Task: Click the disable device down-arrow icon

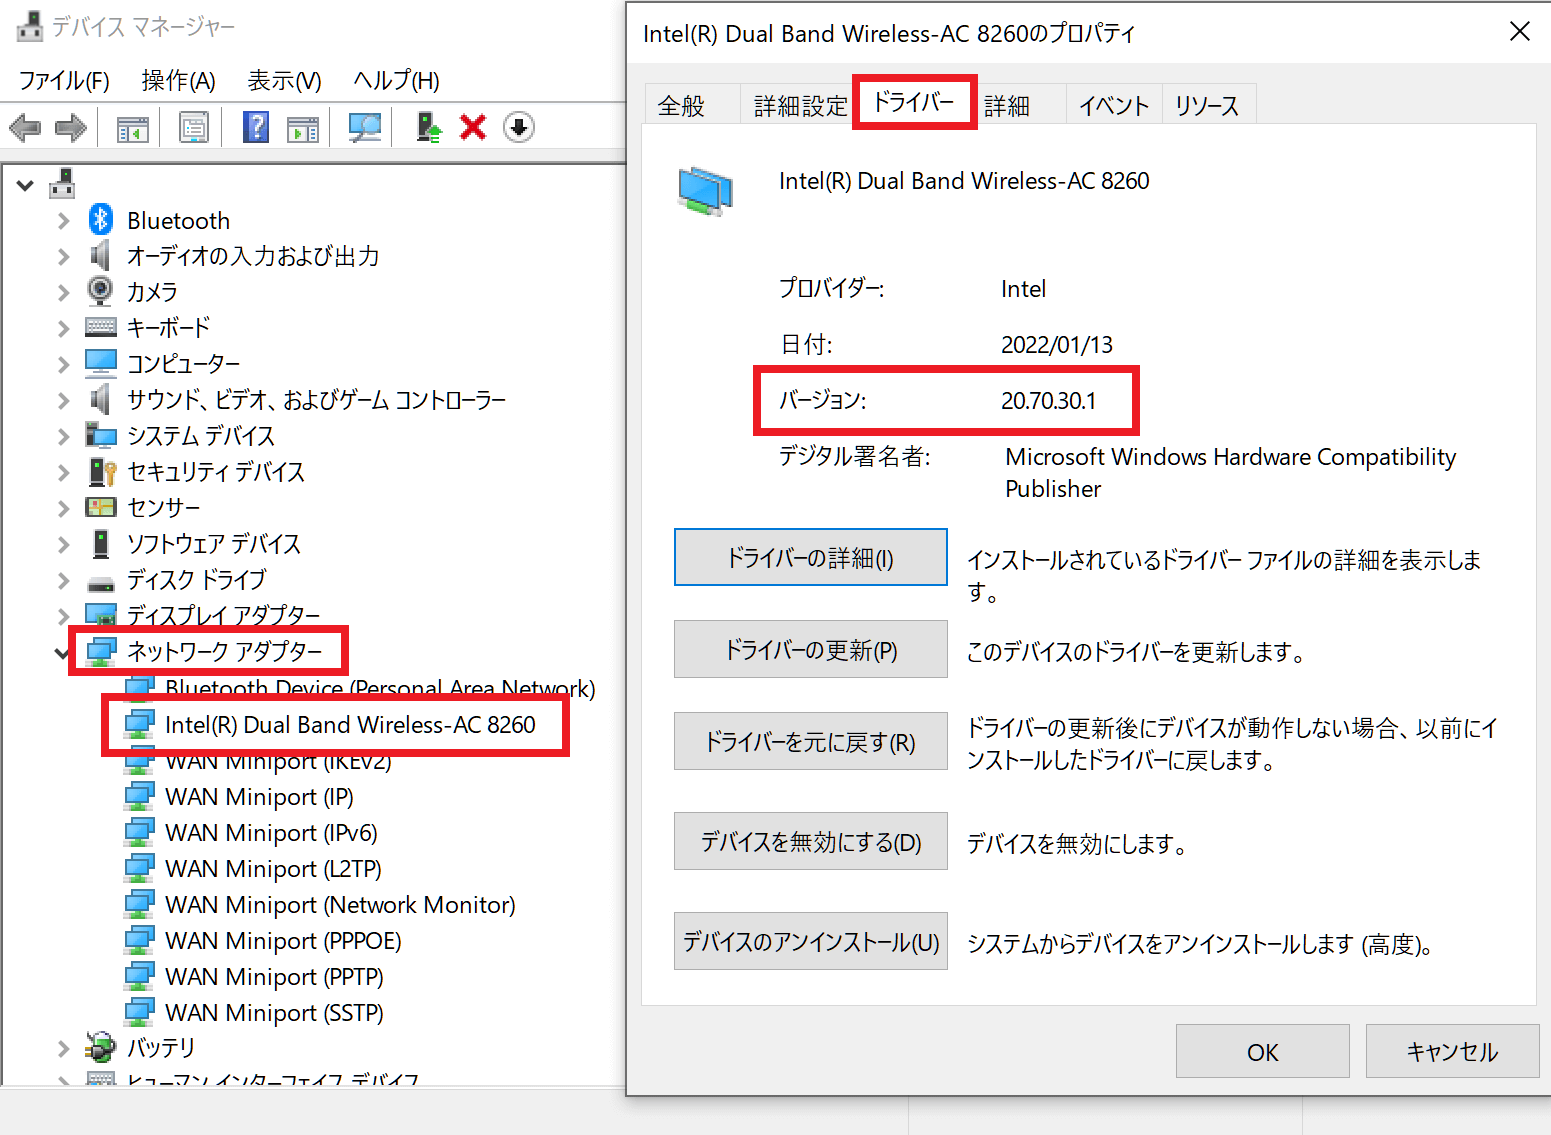Action: point(519,127)
